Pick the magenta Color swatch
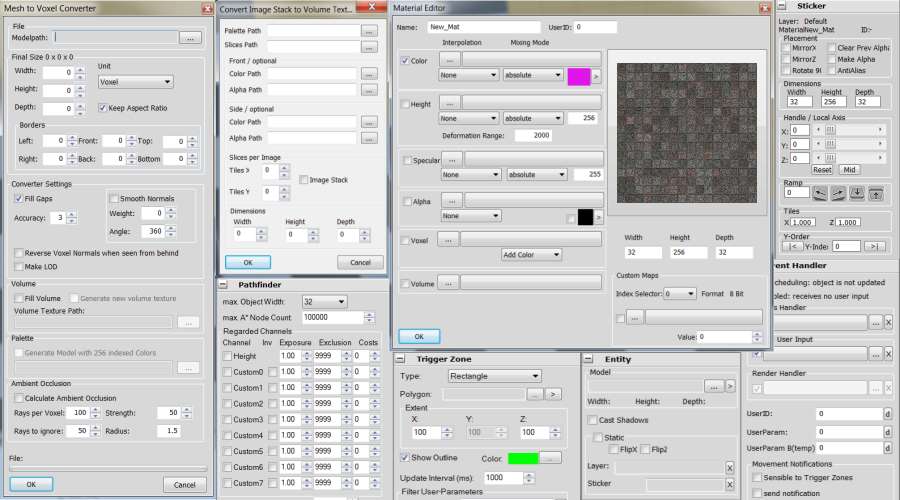Screen dimensions: 900x500 click(579, 76)
